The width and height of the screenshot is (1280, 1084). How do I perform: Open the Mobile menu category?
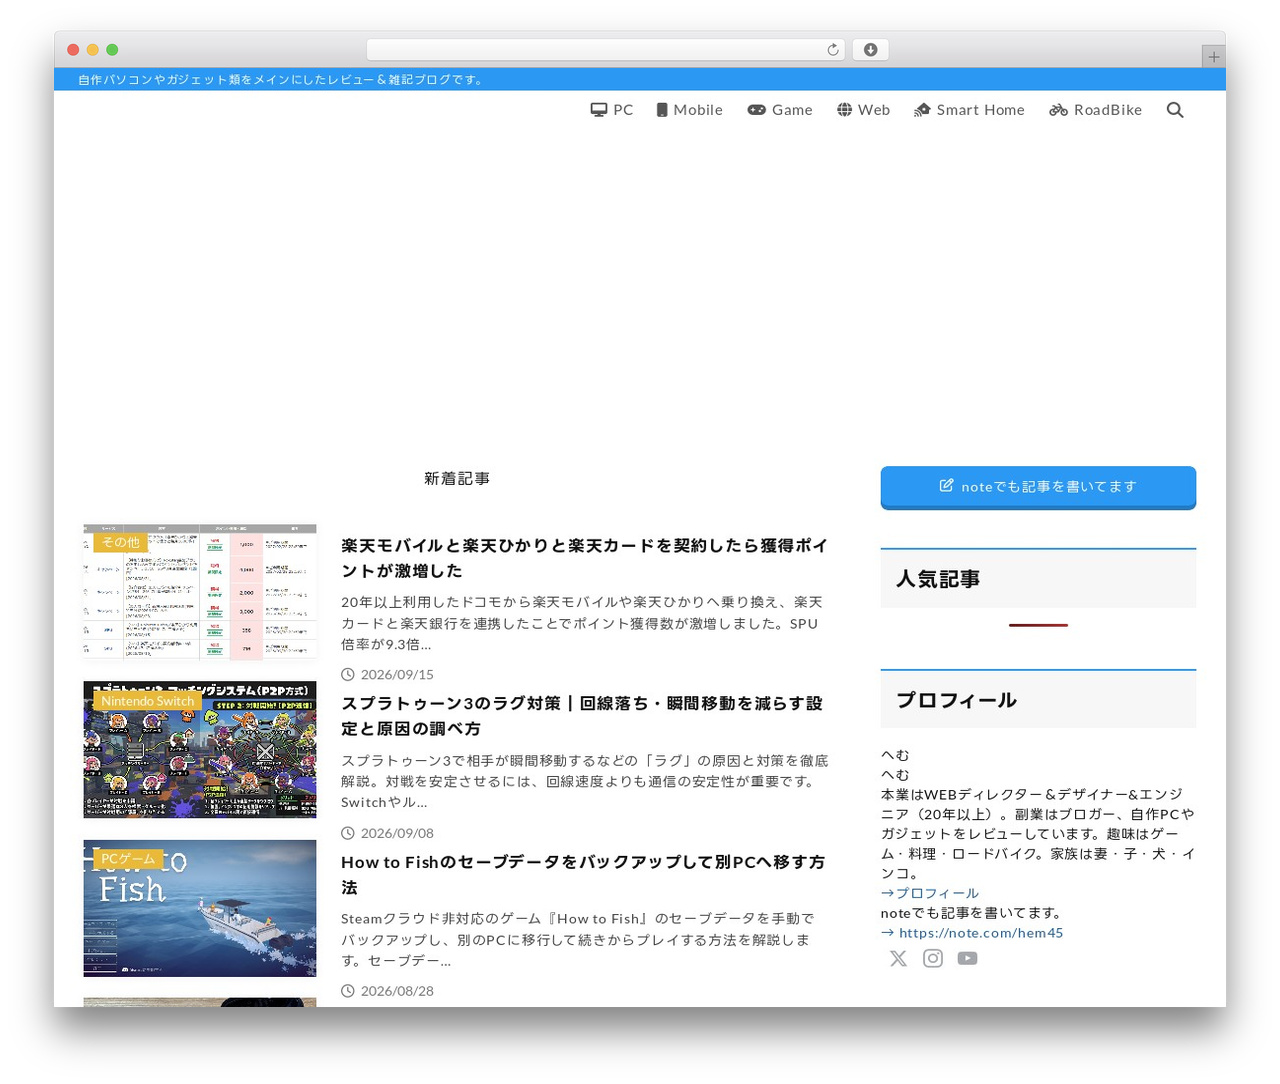tap(689, 110)
